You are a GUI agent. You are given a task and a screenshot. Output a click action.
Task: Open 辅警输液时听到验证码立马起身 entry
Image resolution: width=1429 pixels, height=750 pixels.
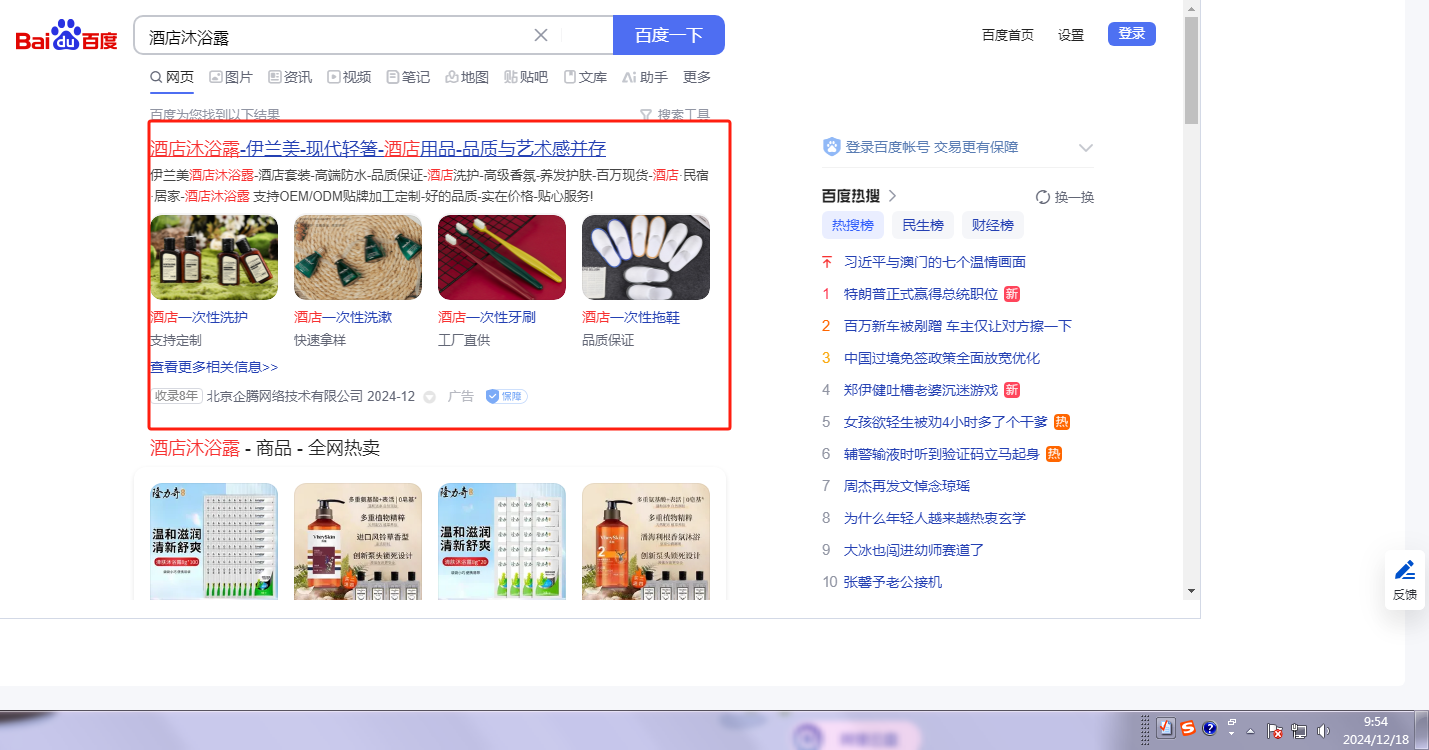(942, 454)
